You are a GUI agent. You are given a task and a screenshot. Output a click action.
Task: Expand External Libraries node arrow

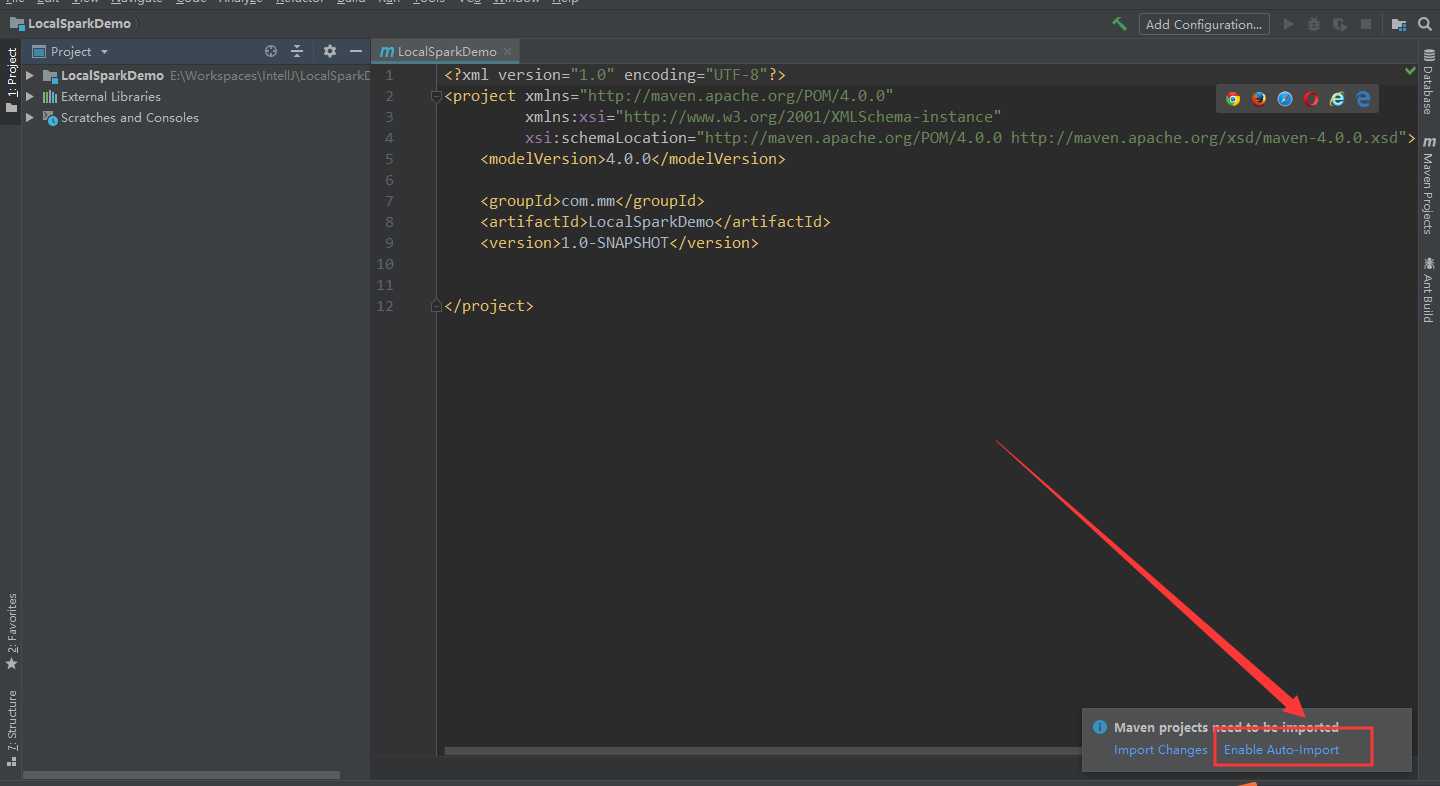(30, 96)
